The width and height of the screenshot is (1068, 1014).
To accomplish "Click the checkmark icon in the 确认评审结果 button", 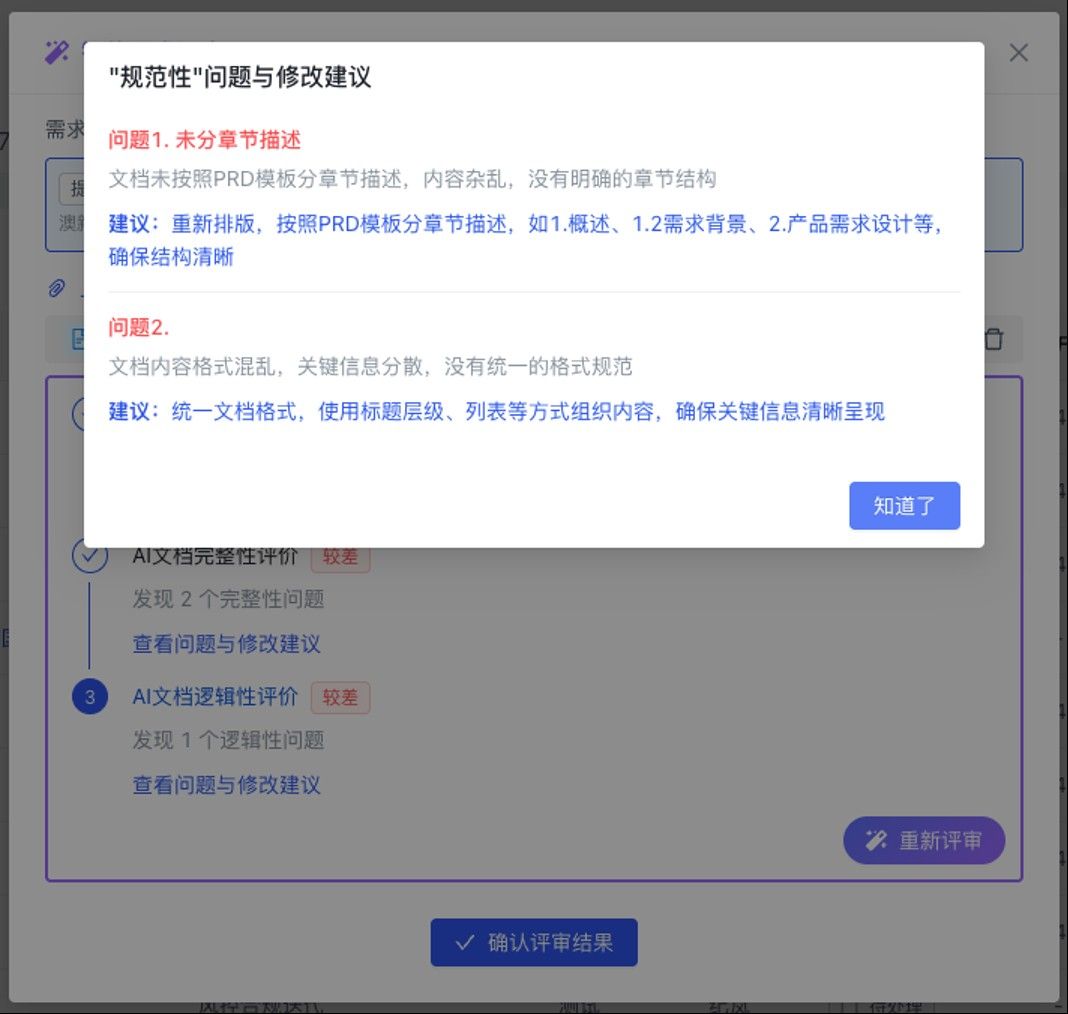I will 465,942.
